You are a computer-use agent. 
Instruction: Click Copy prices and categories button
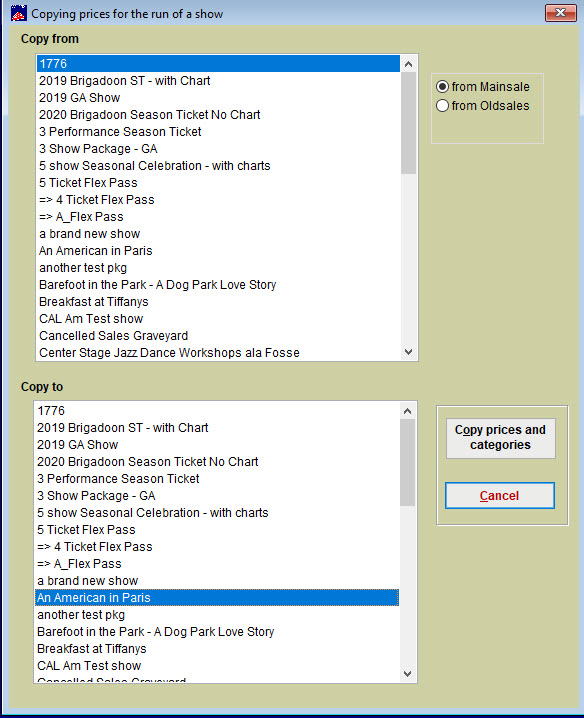pos(500,438)
